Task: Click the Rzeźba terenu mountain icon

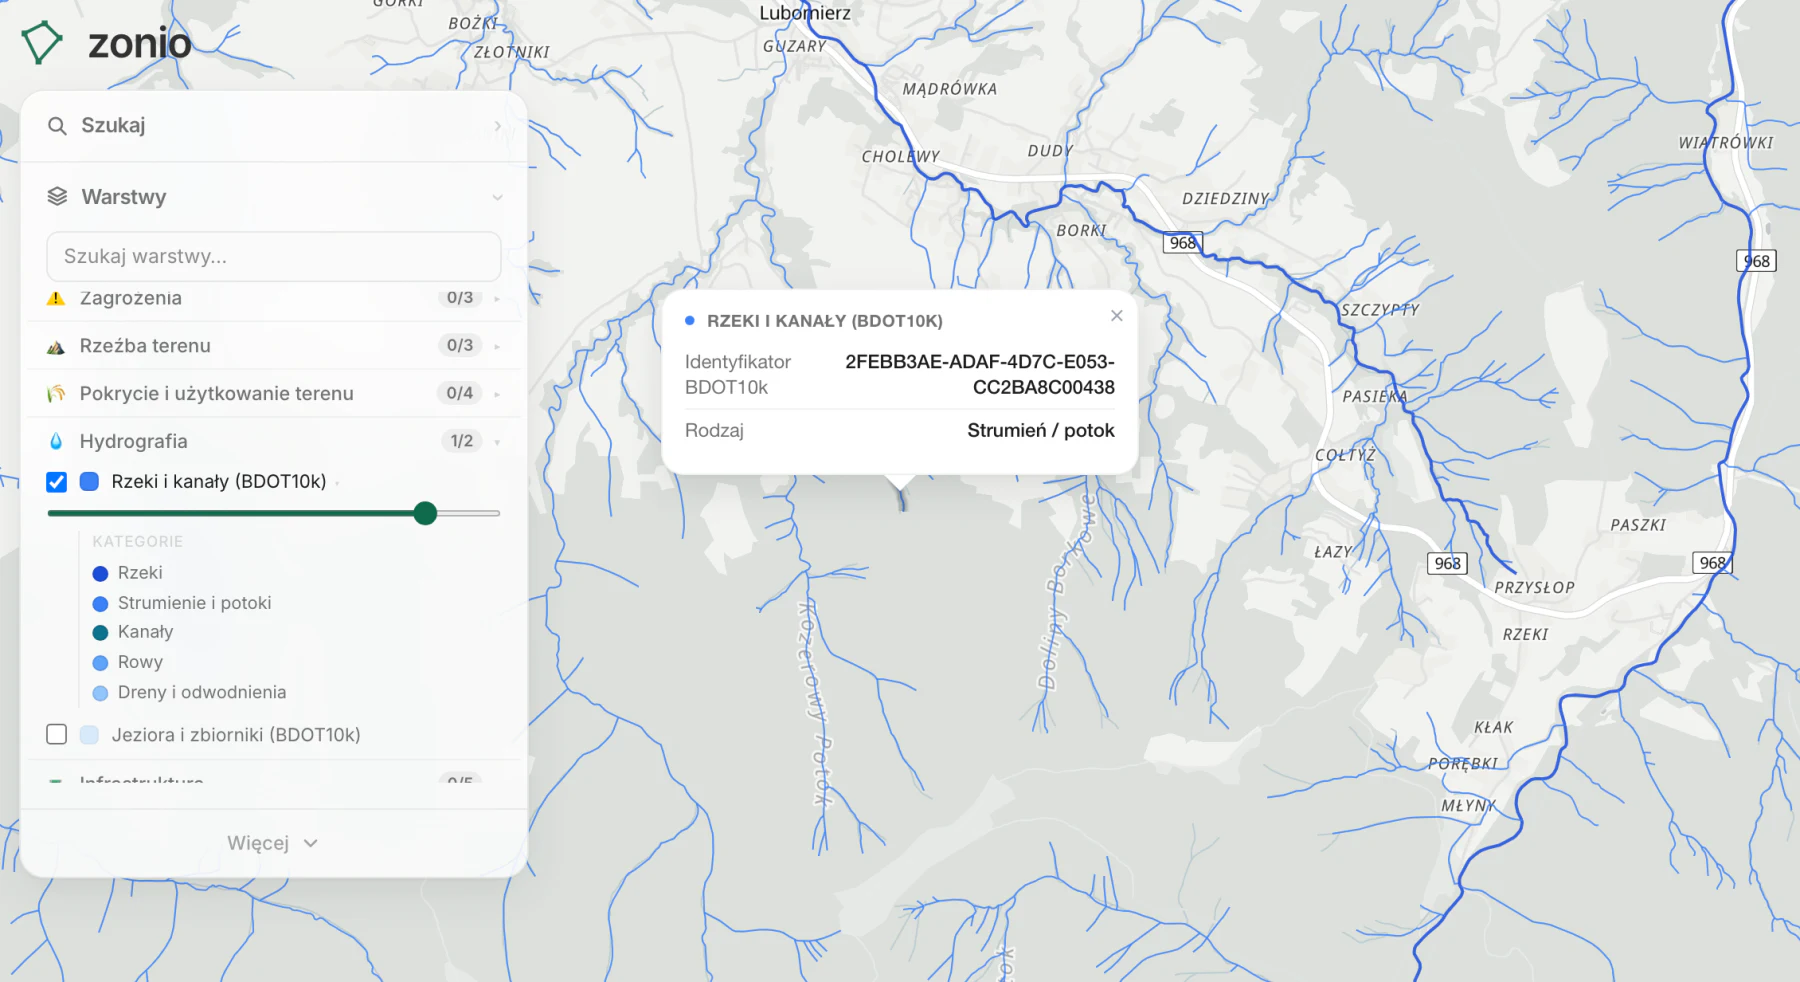Action: click(56, 346)
